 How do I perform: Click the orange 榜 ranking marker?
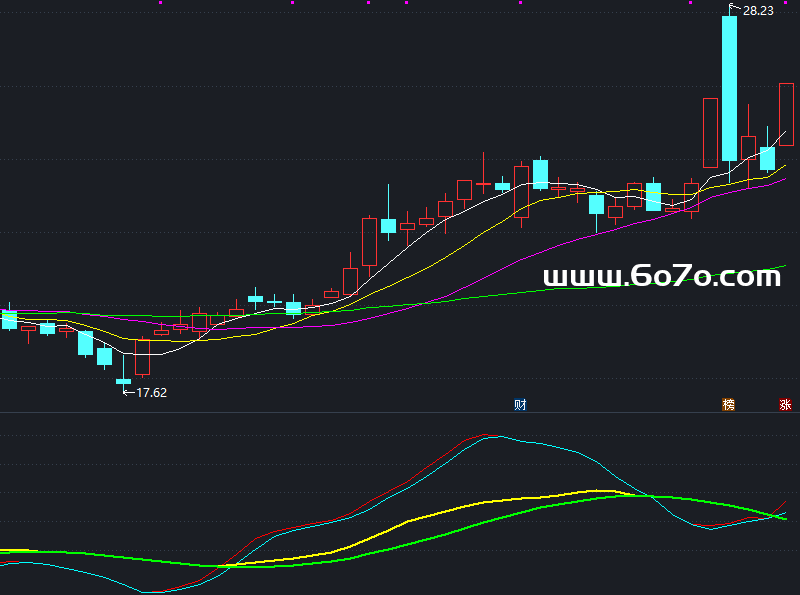coord(729,405)
